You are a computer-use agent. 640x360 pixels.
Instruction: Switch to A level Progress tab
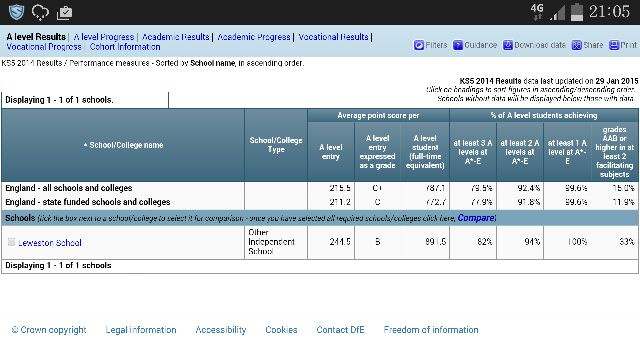click(104, 37)
